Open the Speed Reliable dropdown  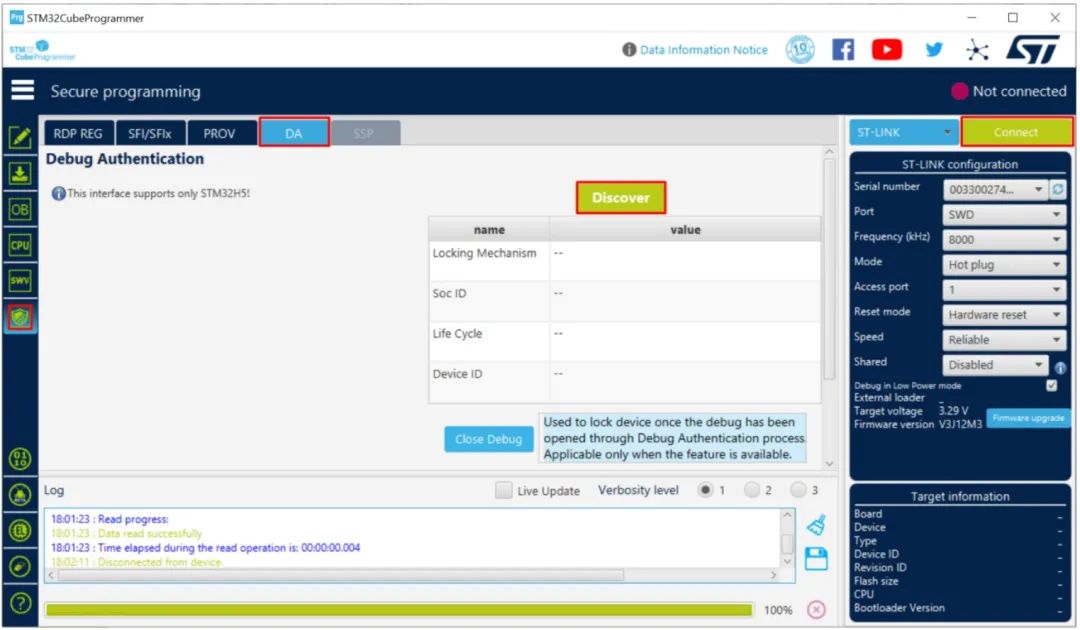(1004, 339)
